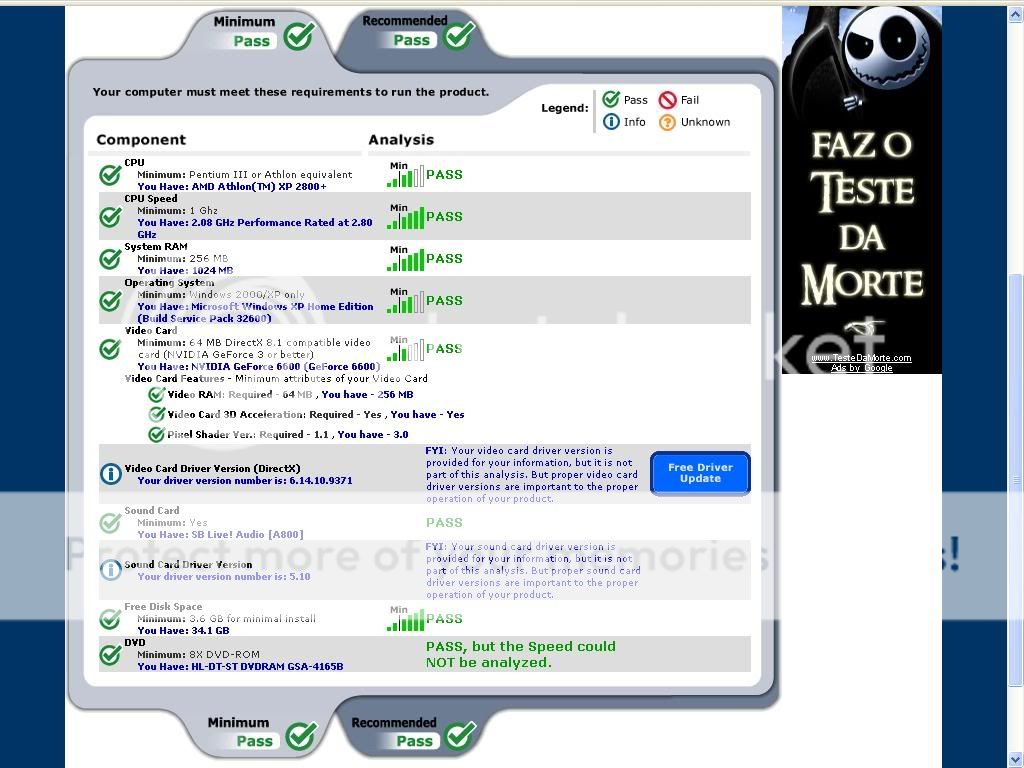Click the Video RAM feature checkmark icon

(x=157, y=394)
